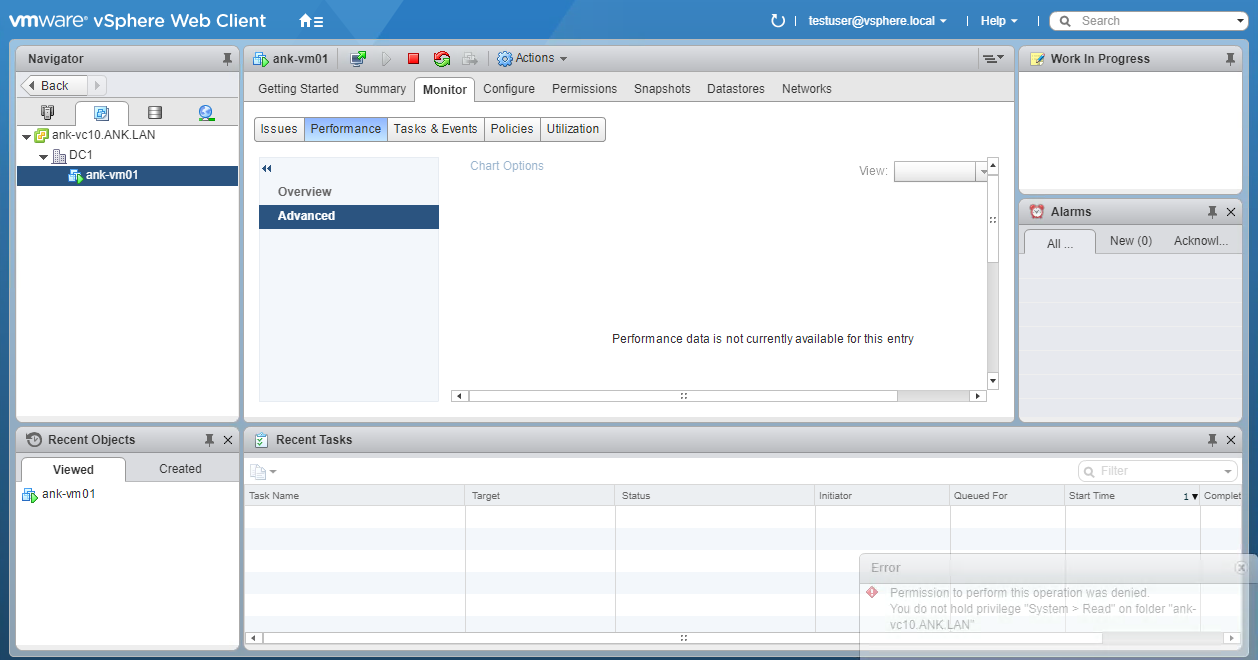Open the Networking navigator view icon
Image resolution: width=1258 pixels, height=660 pixels.
[206, 113]
